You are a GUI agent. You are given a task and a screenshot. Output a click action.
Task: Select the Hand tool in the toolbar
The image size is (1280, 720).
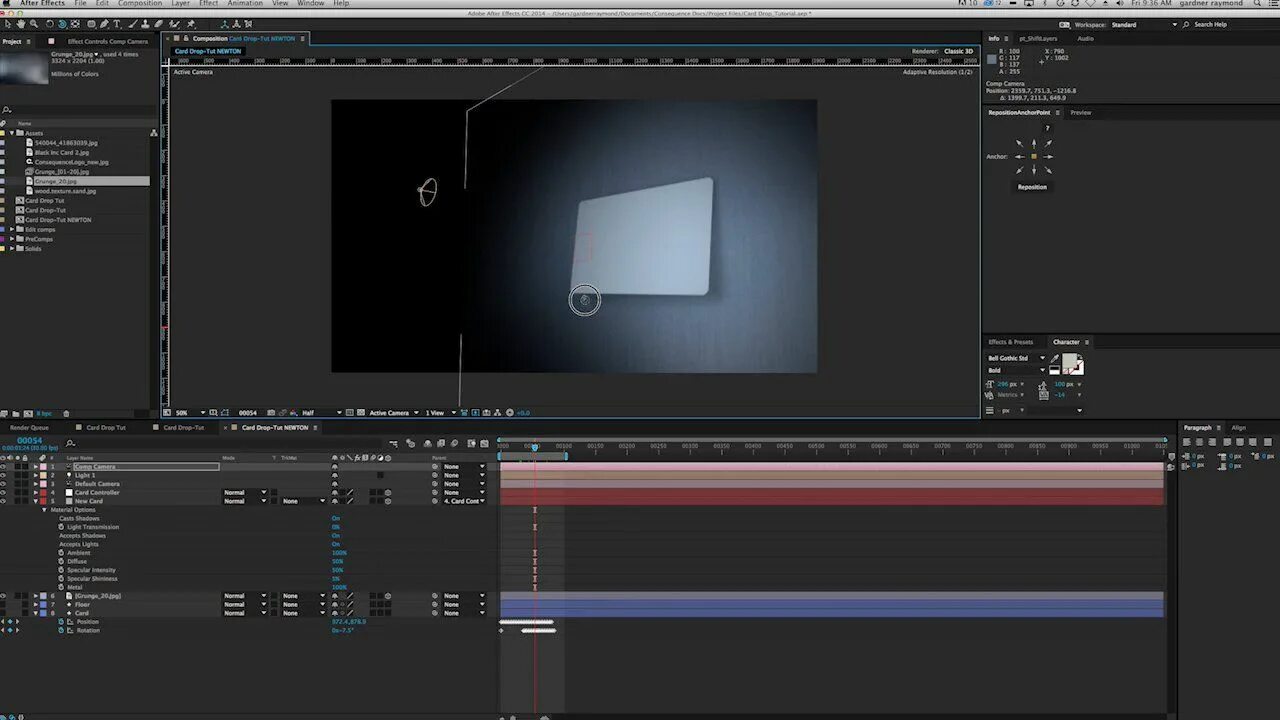pyautogui.click(x=20, y=22)
